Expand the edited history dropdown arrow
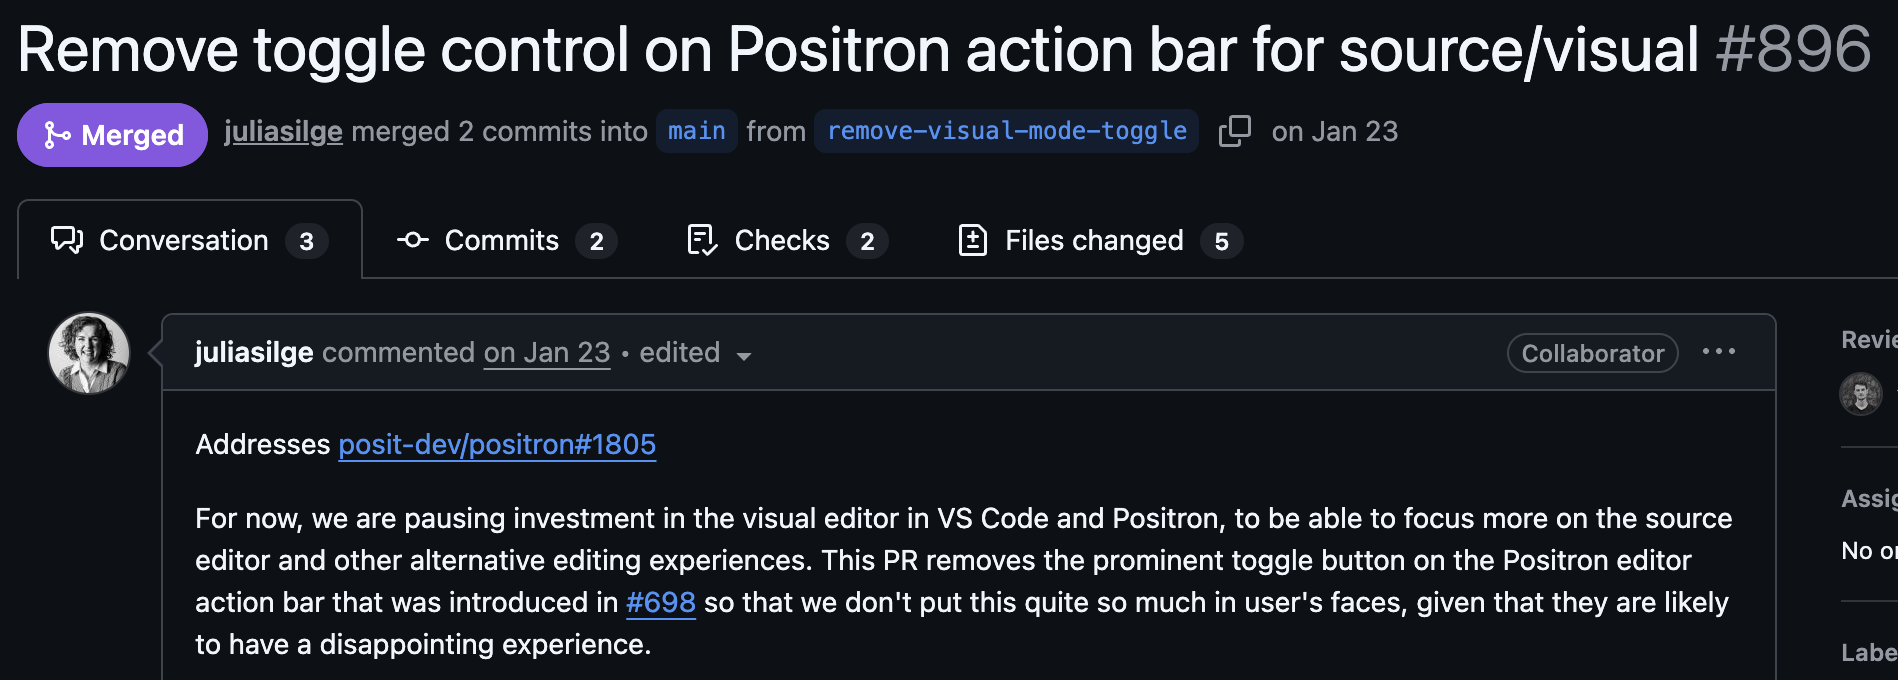Image resolution: width=1898 pixels, height=680 pixels. (743, 356)
